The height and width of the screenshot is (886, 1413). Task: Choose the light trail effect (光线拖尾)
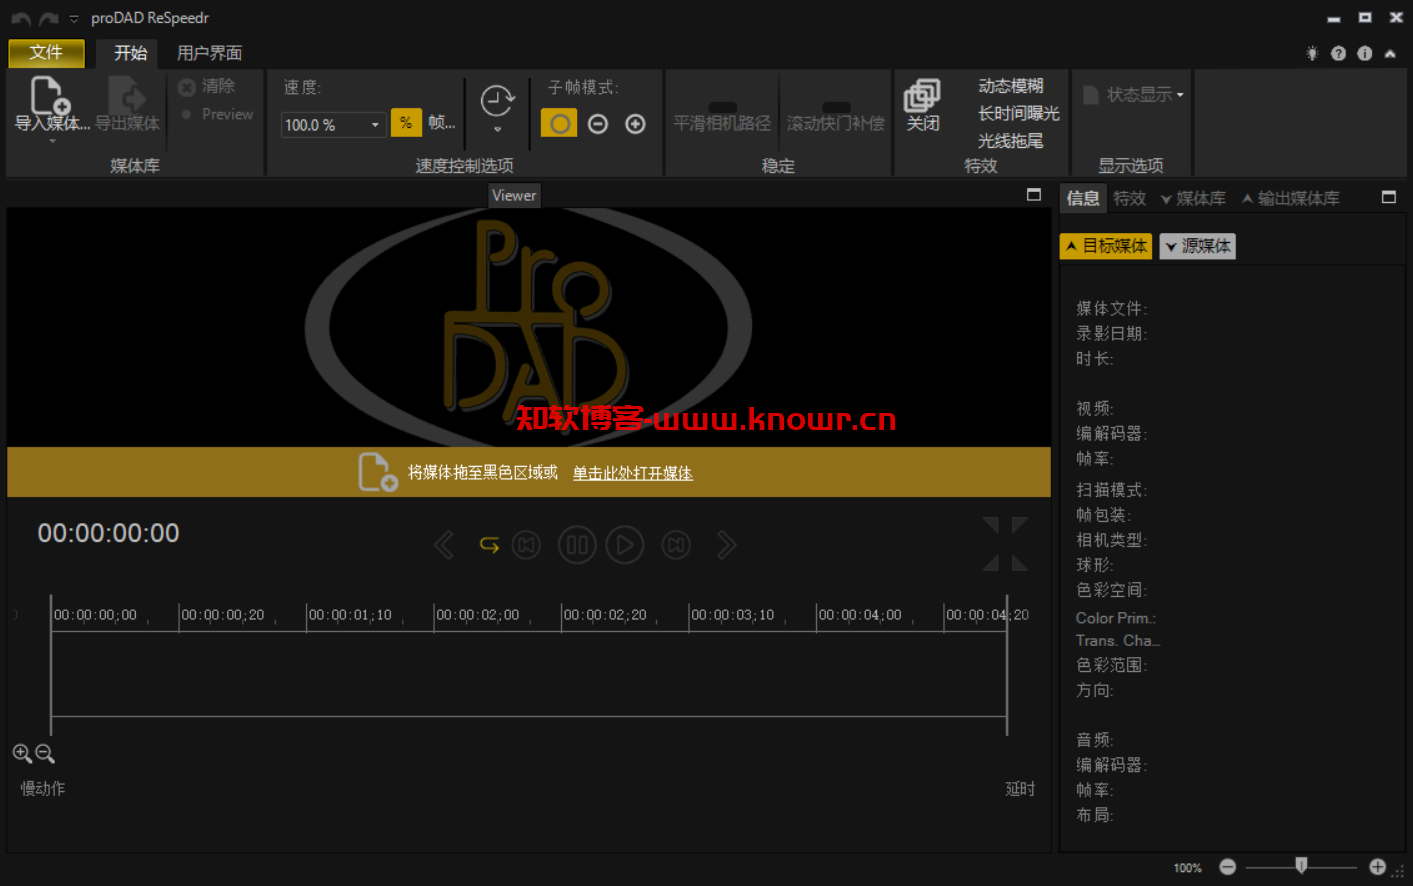[1010, 141]
